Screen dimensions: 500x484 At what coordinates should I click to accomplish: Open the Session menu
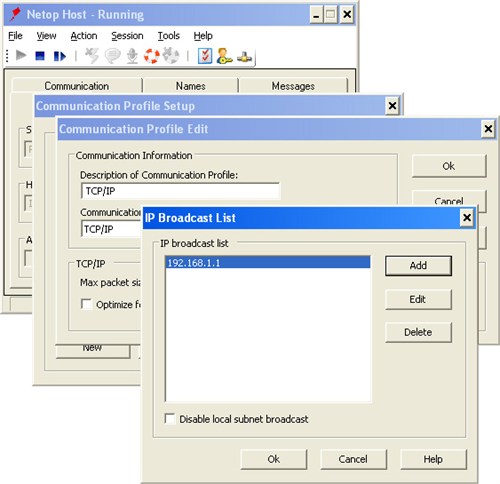click(127, 36)
